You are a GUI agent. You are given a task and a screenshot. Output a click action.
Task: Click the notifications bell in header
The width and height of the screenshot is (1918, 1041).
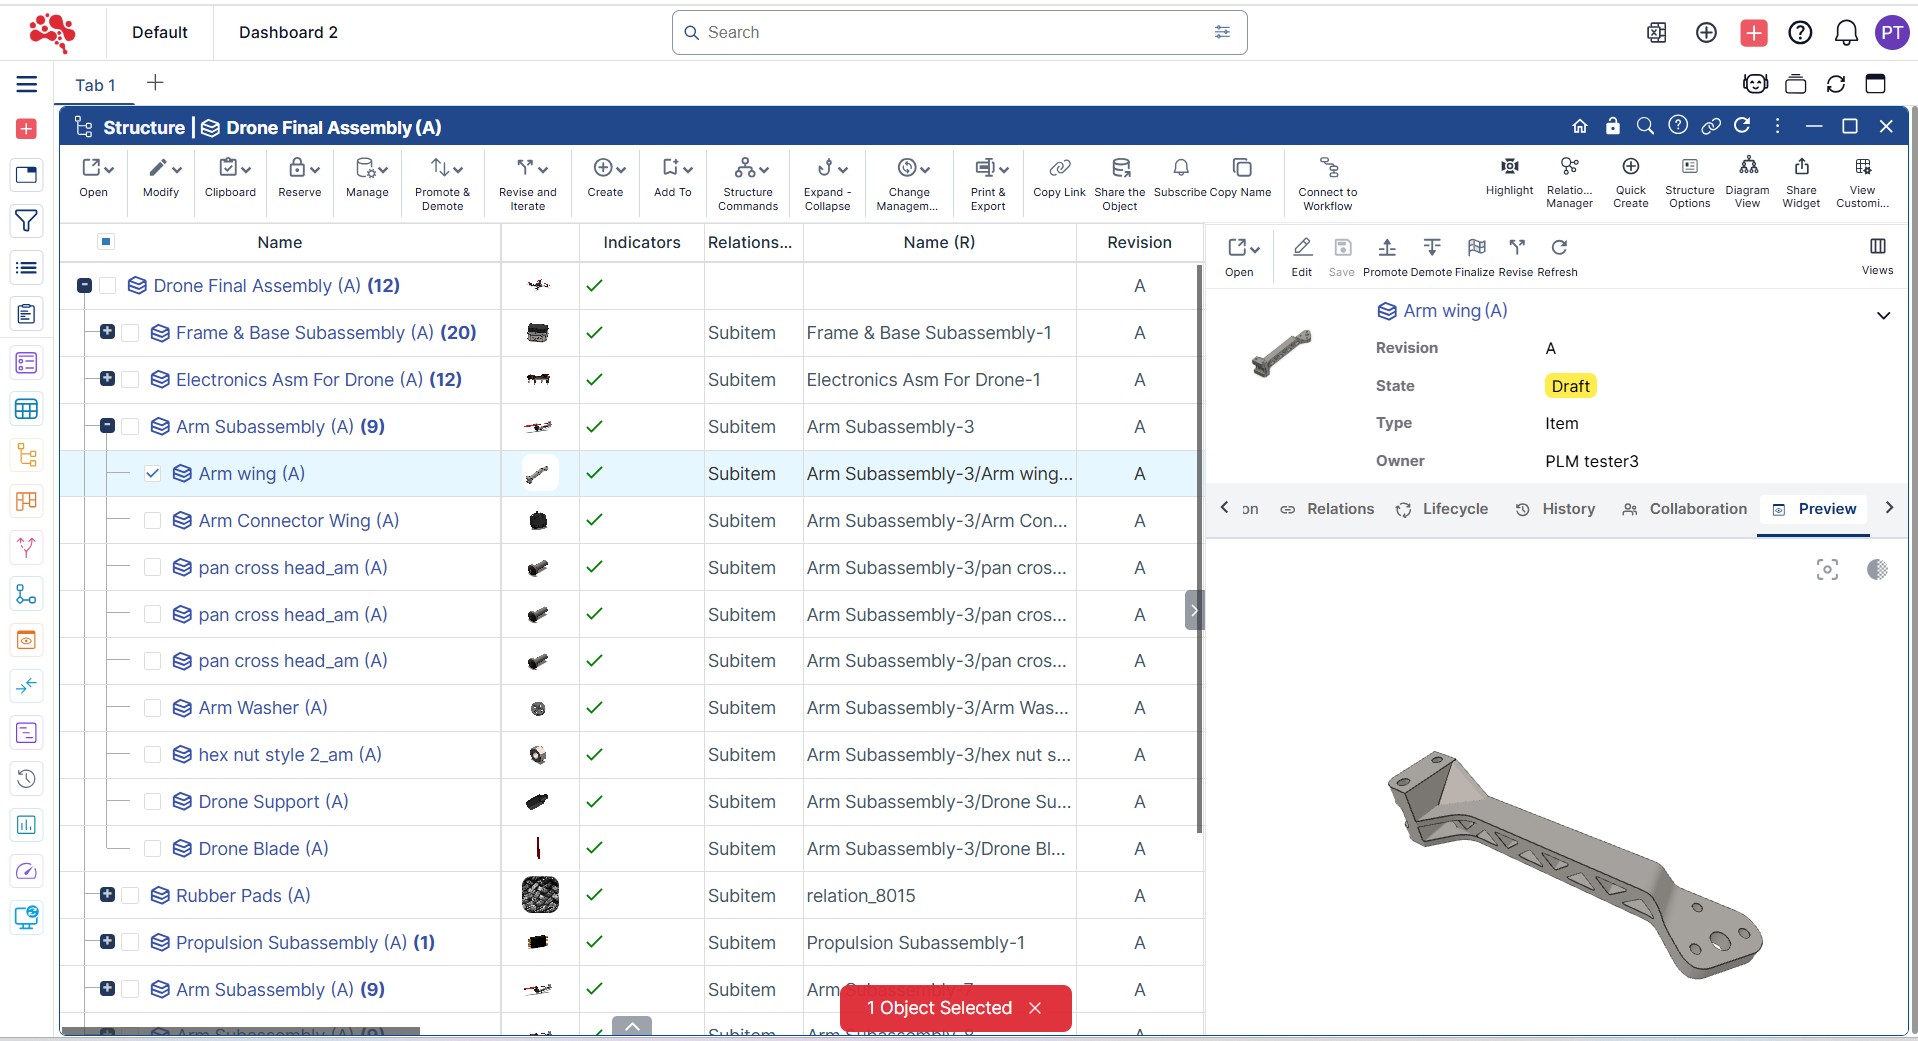[1845, 33]
